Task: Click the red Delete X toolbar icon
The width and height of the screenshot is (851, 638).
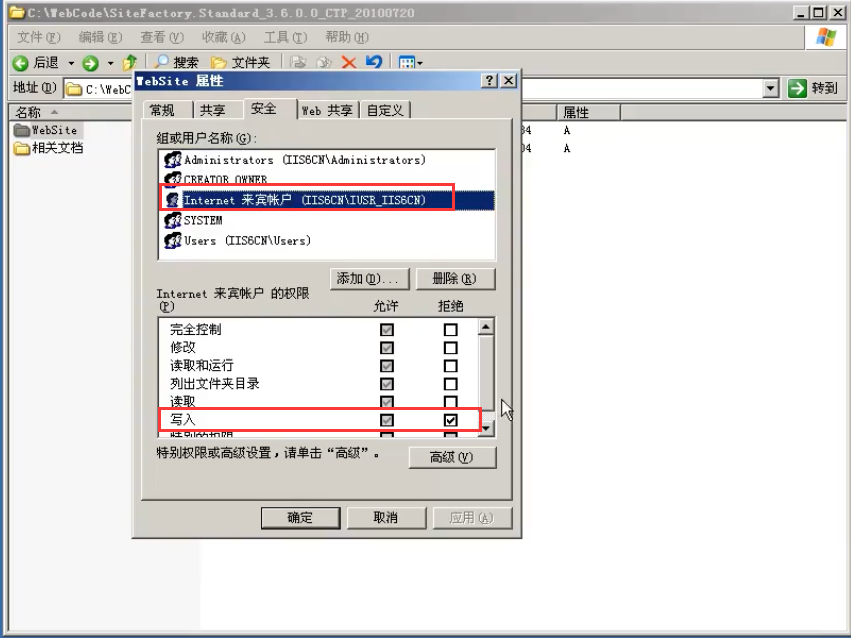Action: pyautogui.click(x=349, y=63)
